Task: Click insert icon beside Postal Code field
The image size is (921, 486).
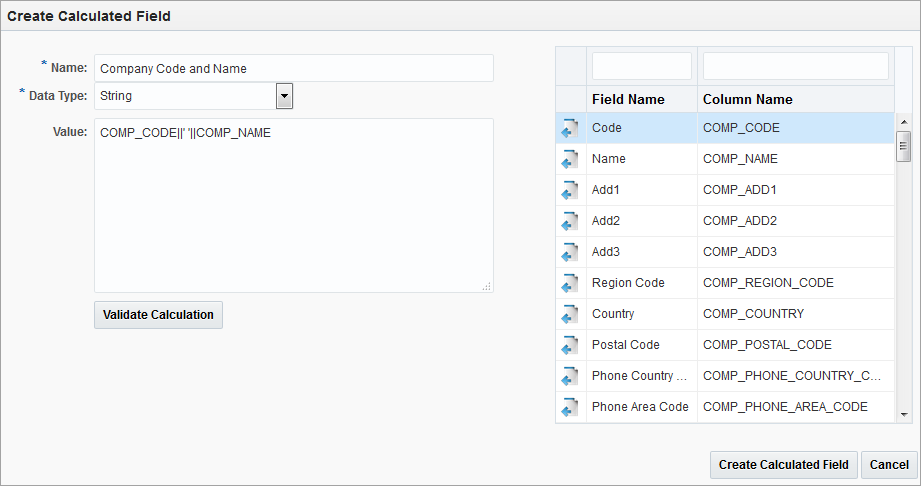Action: 570,346
